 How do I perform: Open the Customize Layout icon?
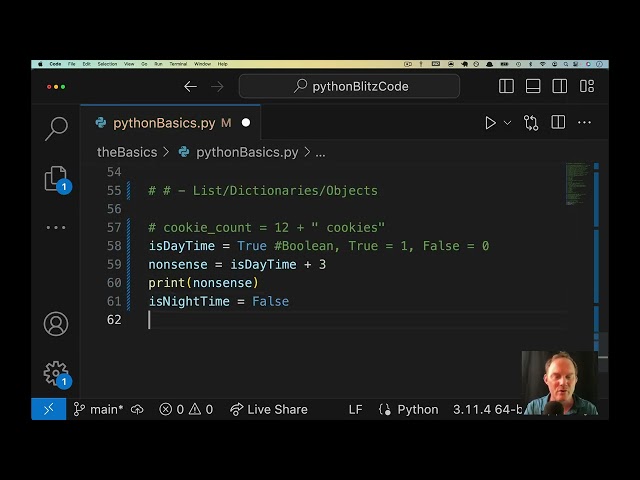pyautogui.click(x=587, y=86)
